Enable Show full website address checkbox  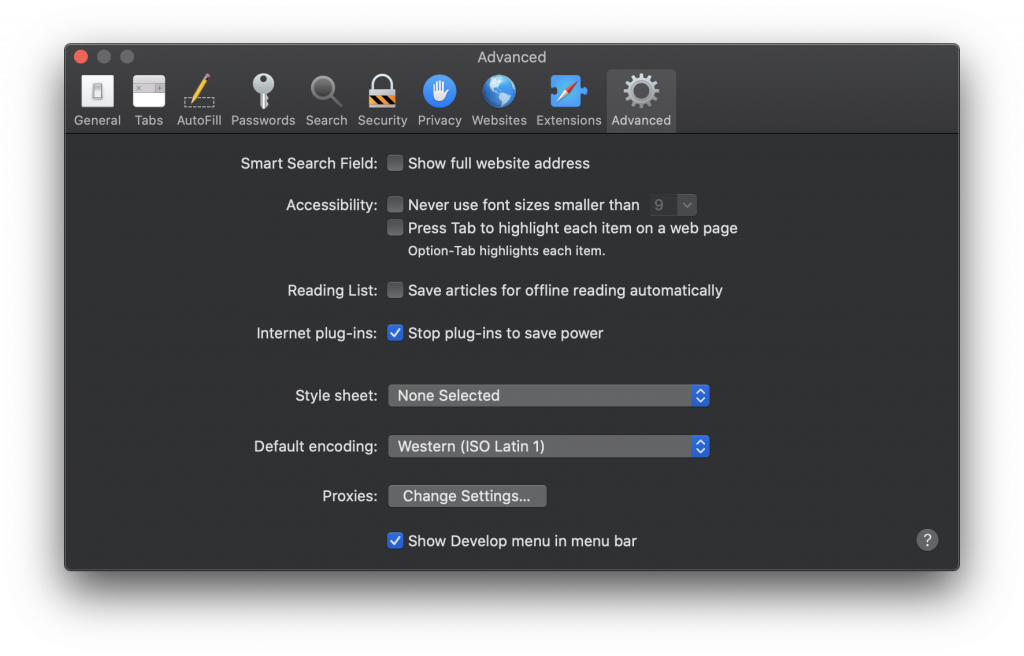[396, 163]
